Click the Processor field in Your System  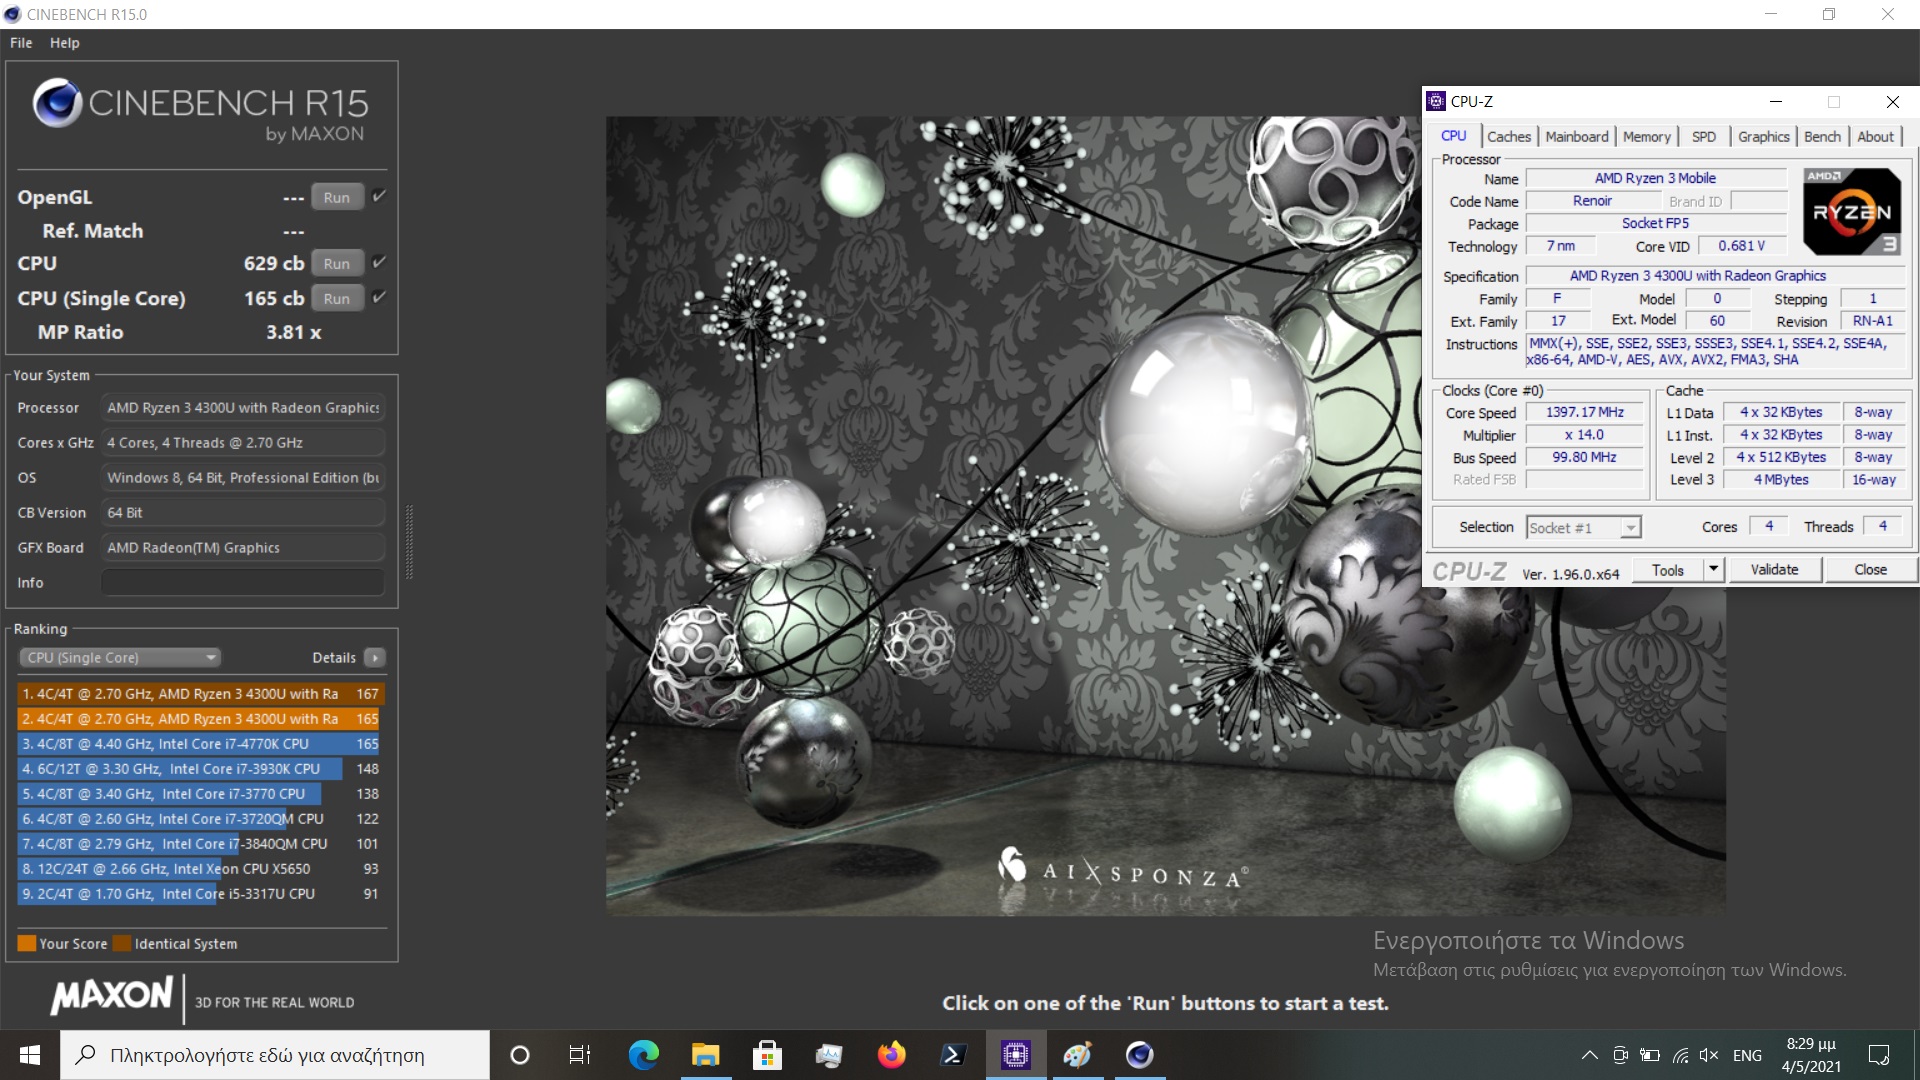(243, 407)
